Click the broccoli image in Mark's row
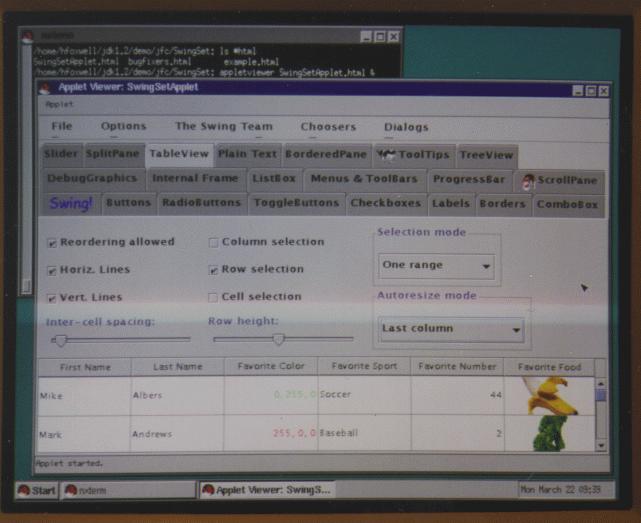 click(x=551, y=433)
